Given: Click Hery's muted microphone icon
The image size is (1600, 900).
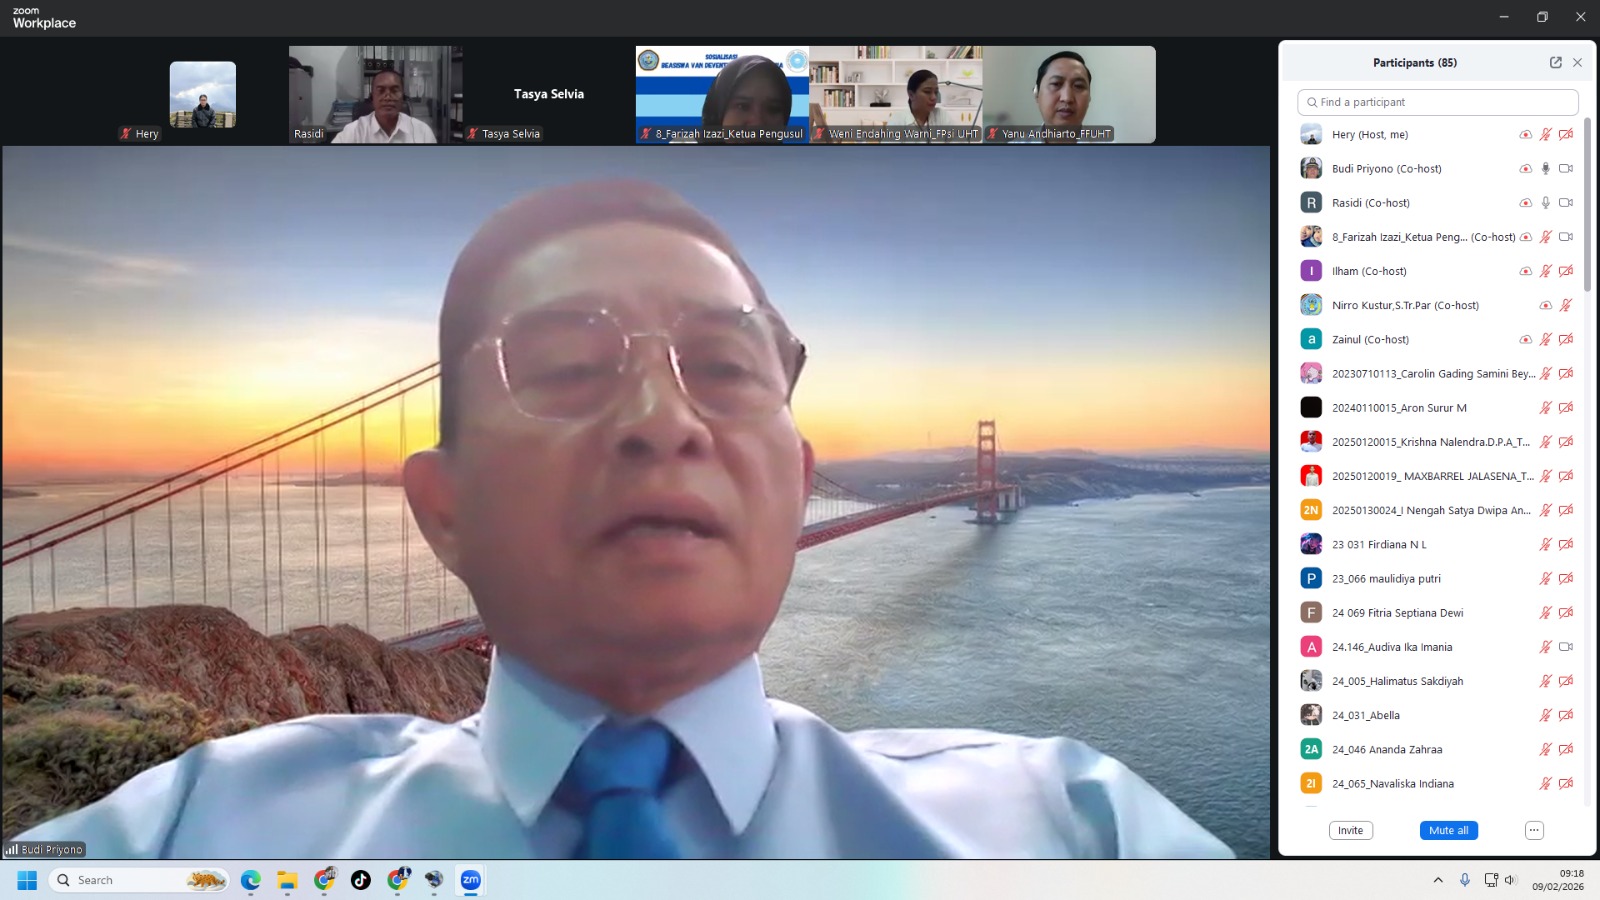Looking at the screenshot, I should tap(1545, 135).
